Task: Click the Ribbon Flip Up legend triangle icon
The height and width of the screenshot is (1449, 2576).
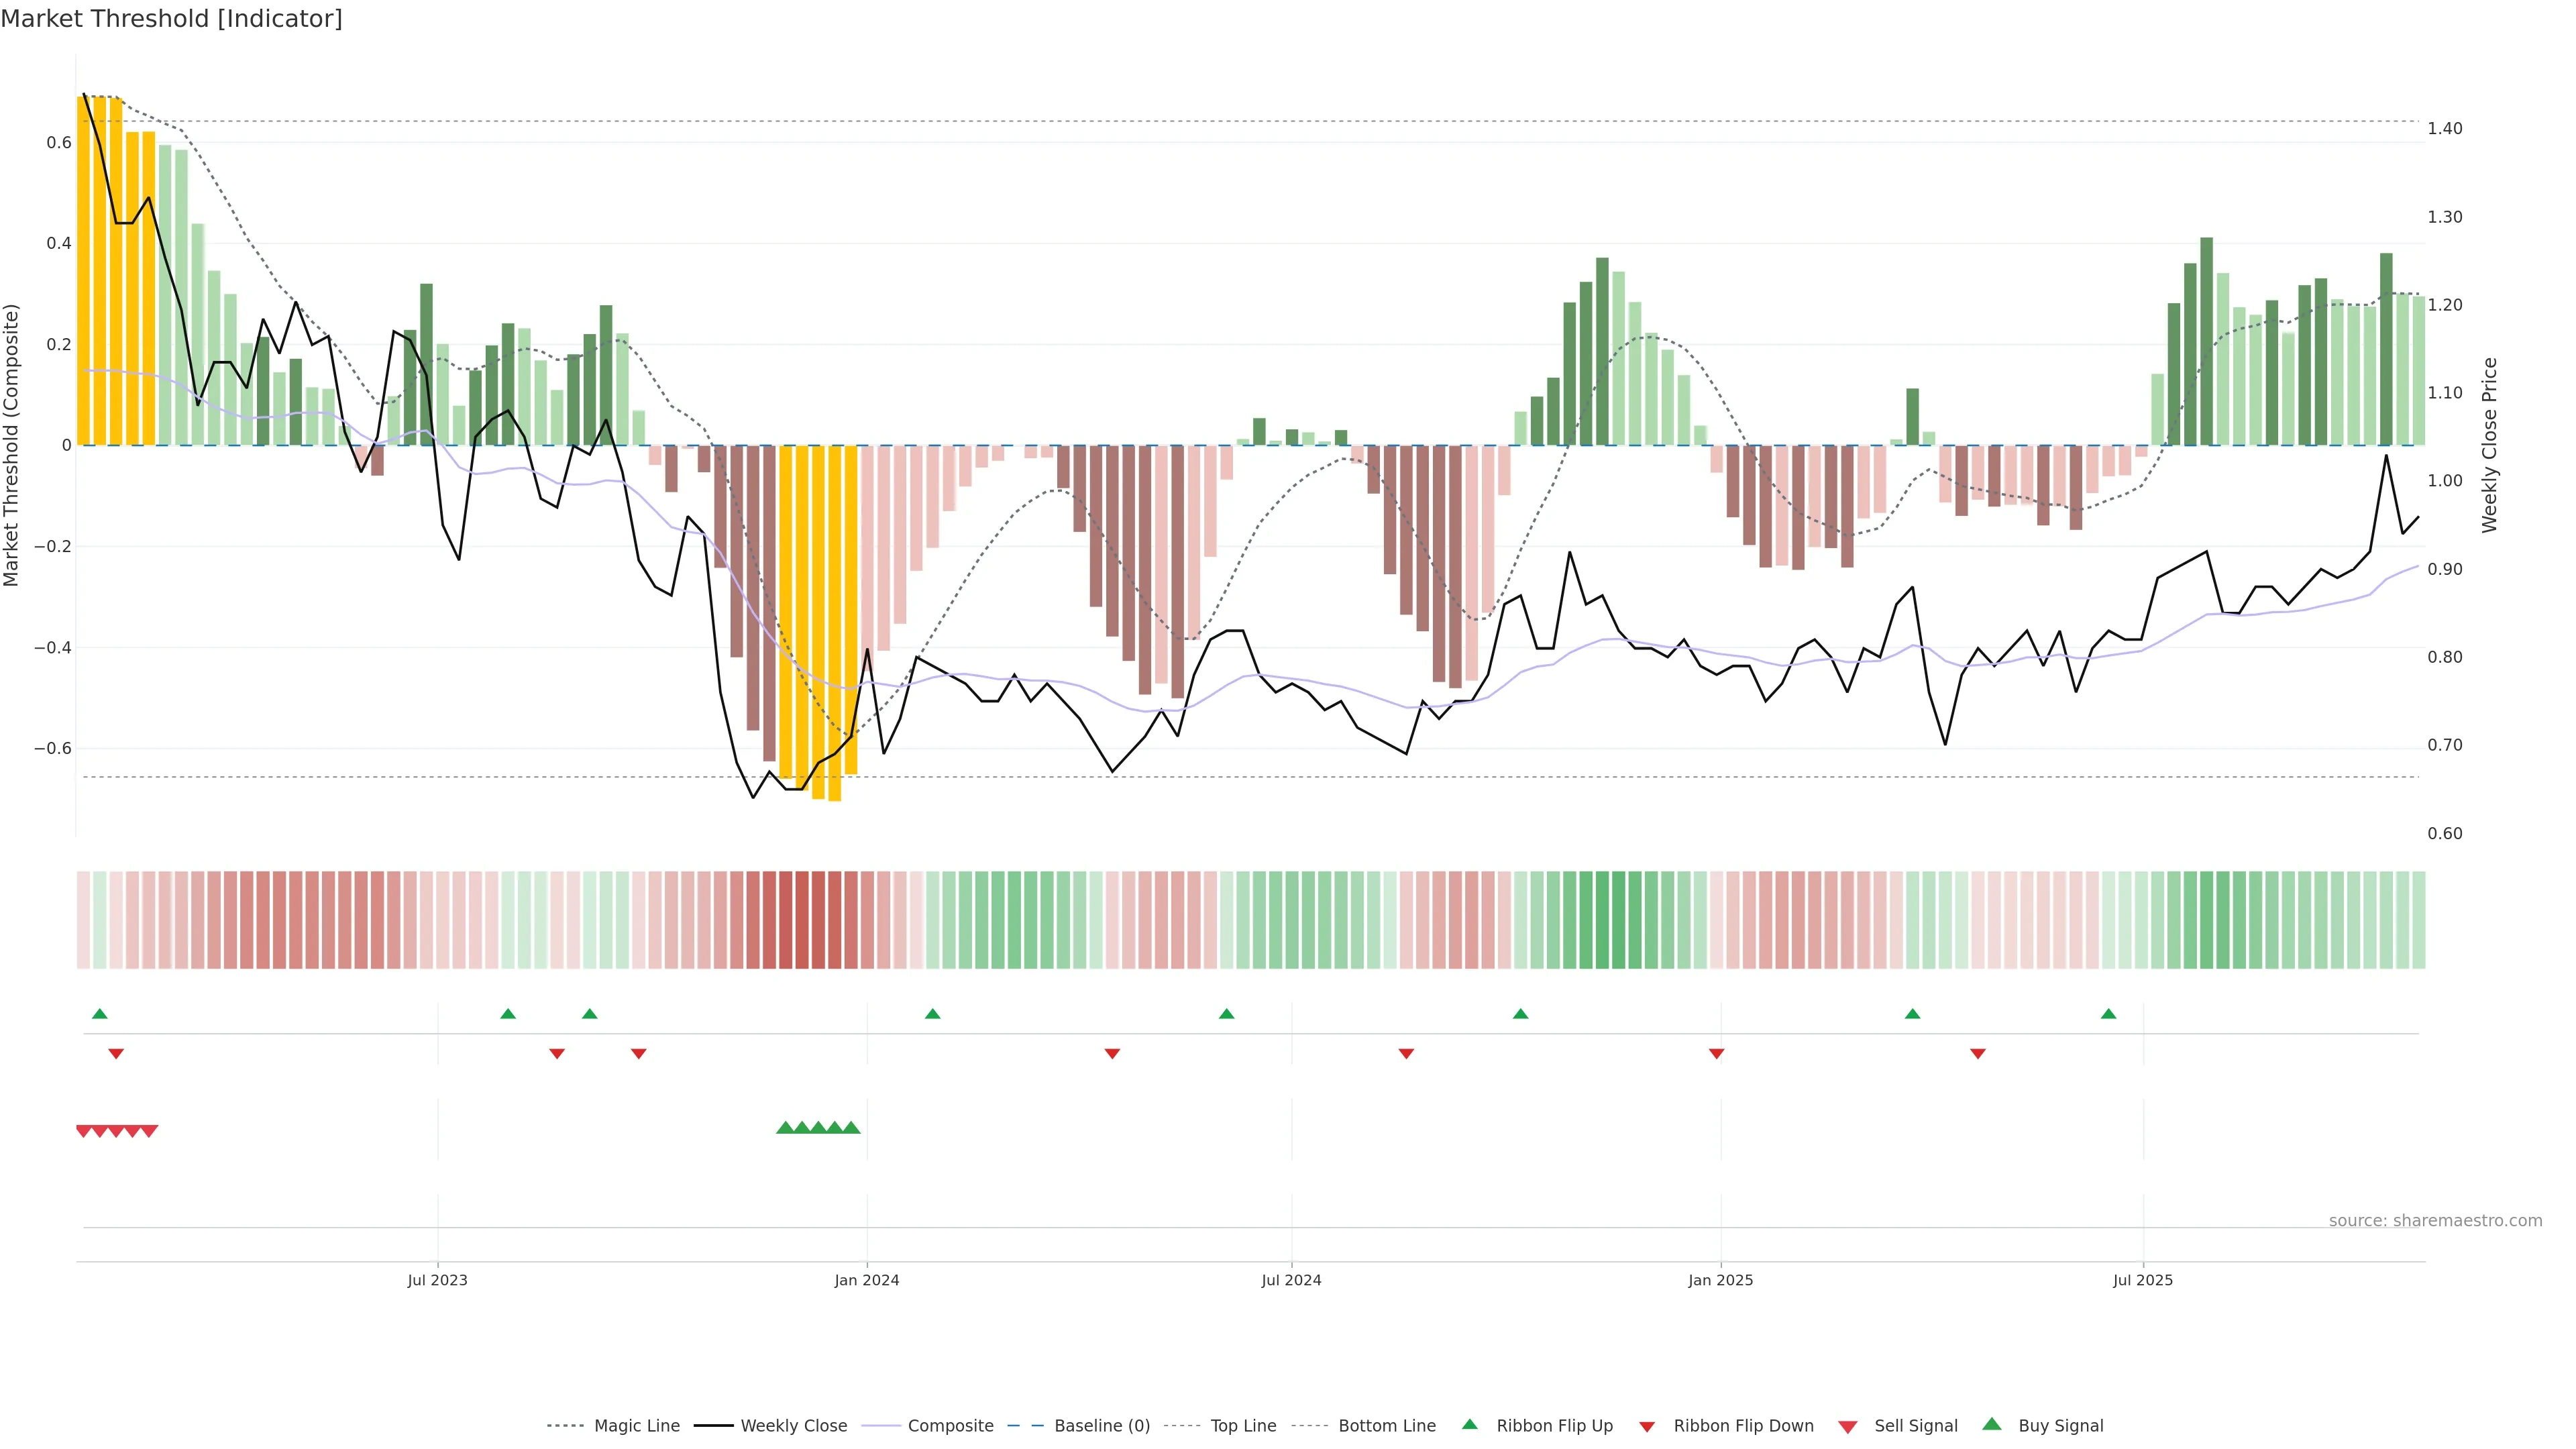Action: 1469,1424
